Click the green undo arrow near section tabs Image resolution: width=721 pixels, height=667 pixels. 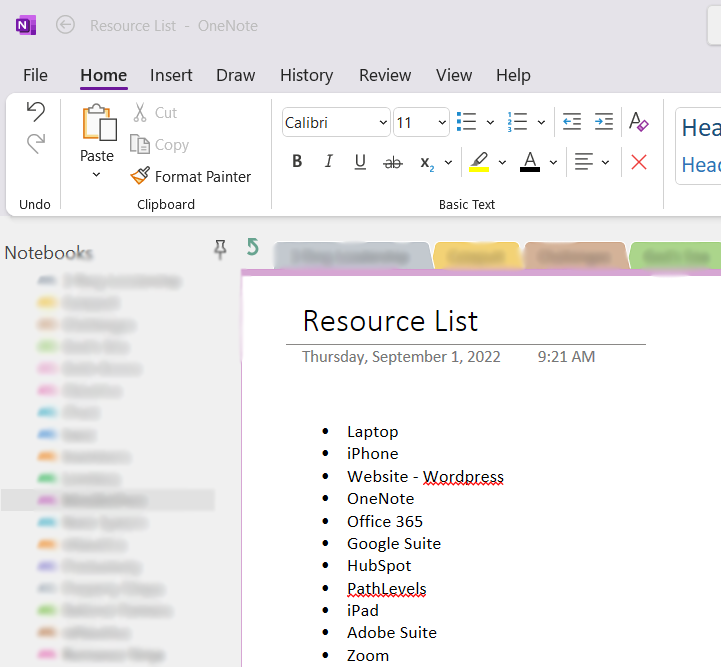point(252,247)
